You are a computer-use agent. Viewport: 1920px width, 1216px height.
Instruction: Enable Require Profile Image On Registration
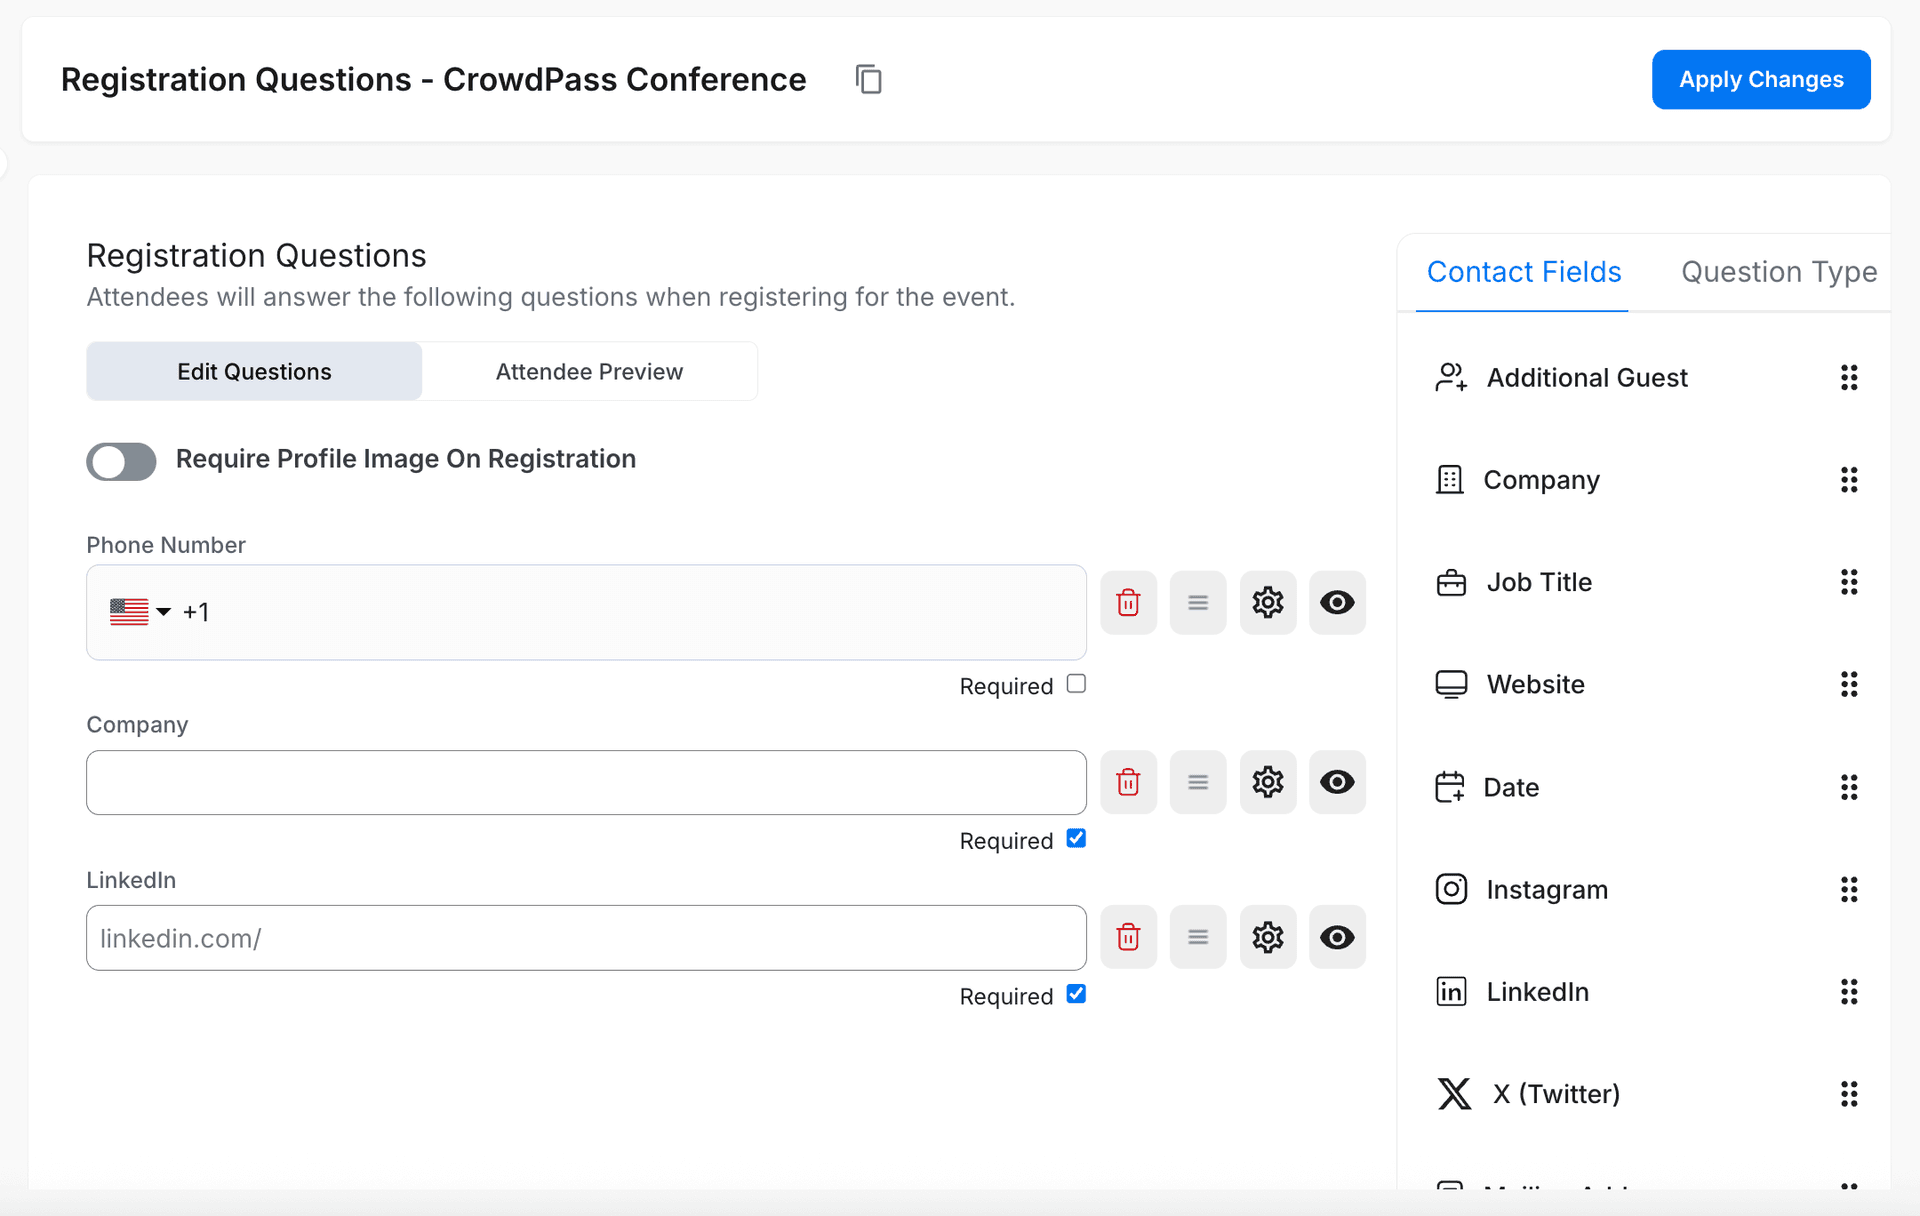pos(121,461)
